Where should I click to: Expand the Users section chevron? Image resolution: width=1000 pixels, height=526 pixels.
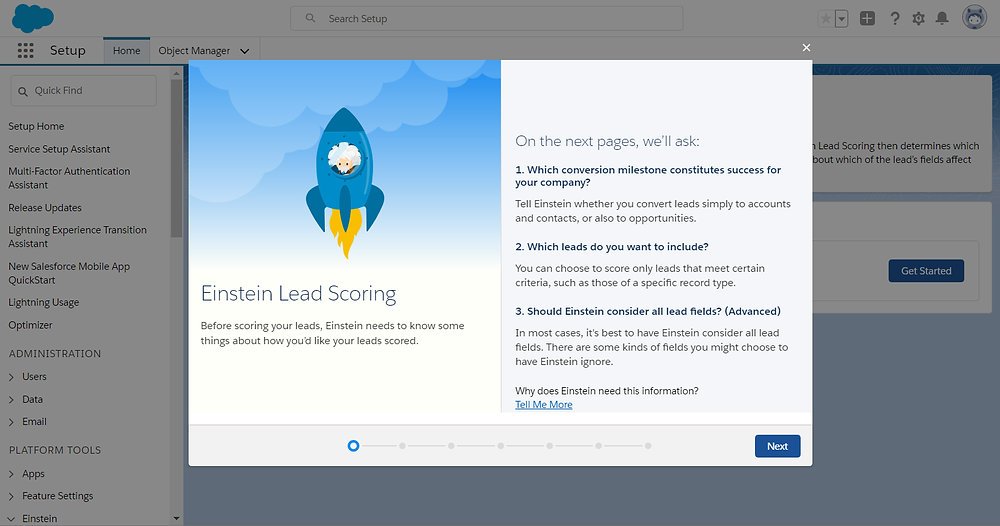point(11,377)
